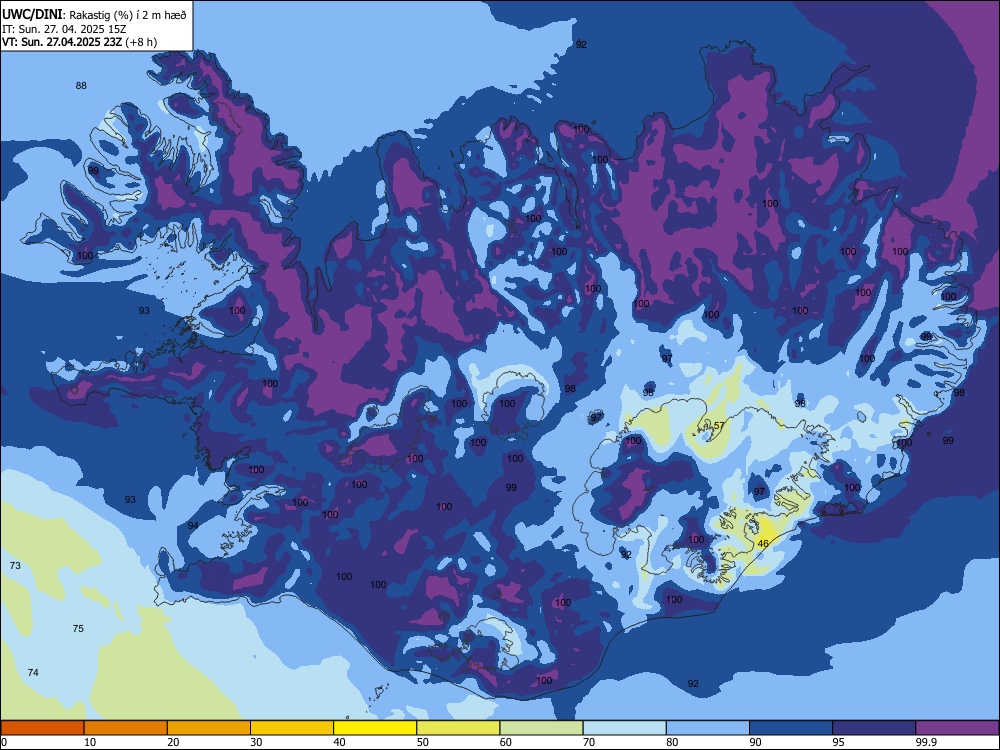Click the 'IT: Sun. 27. 04. 2025 15Z' line
The width and height of the screenshot is (1000, 750).
coord(62,29)
